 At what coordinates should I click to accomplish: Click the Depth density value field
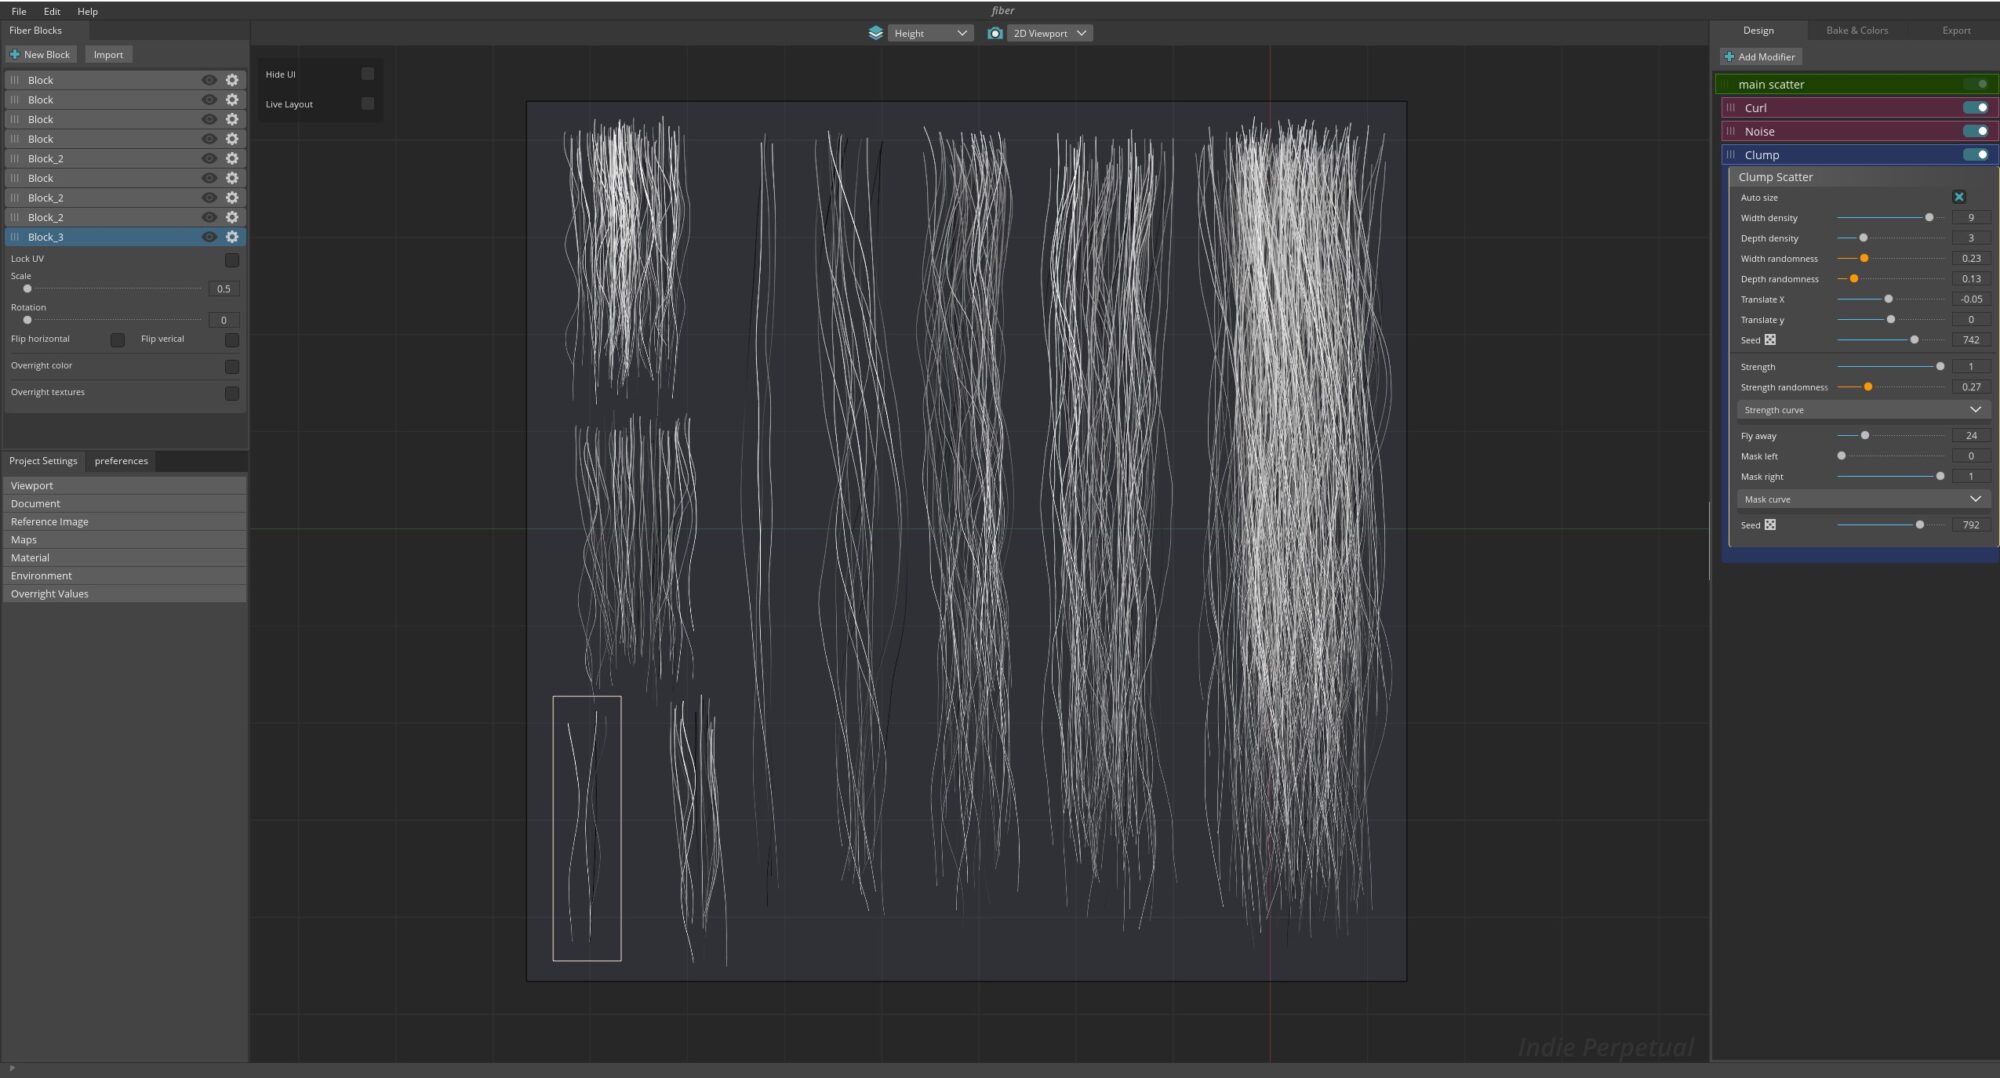pos(1971,238)
